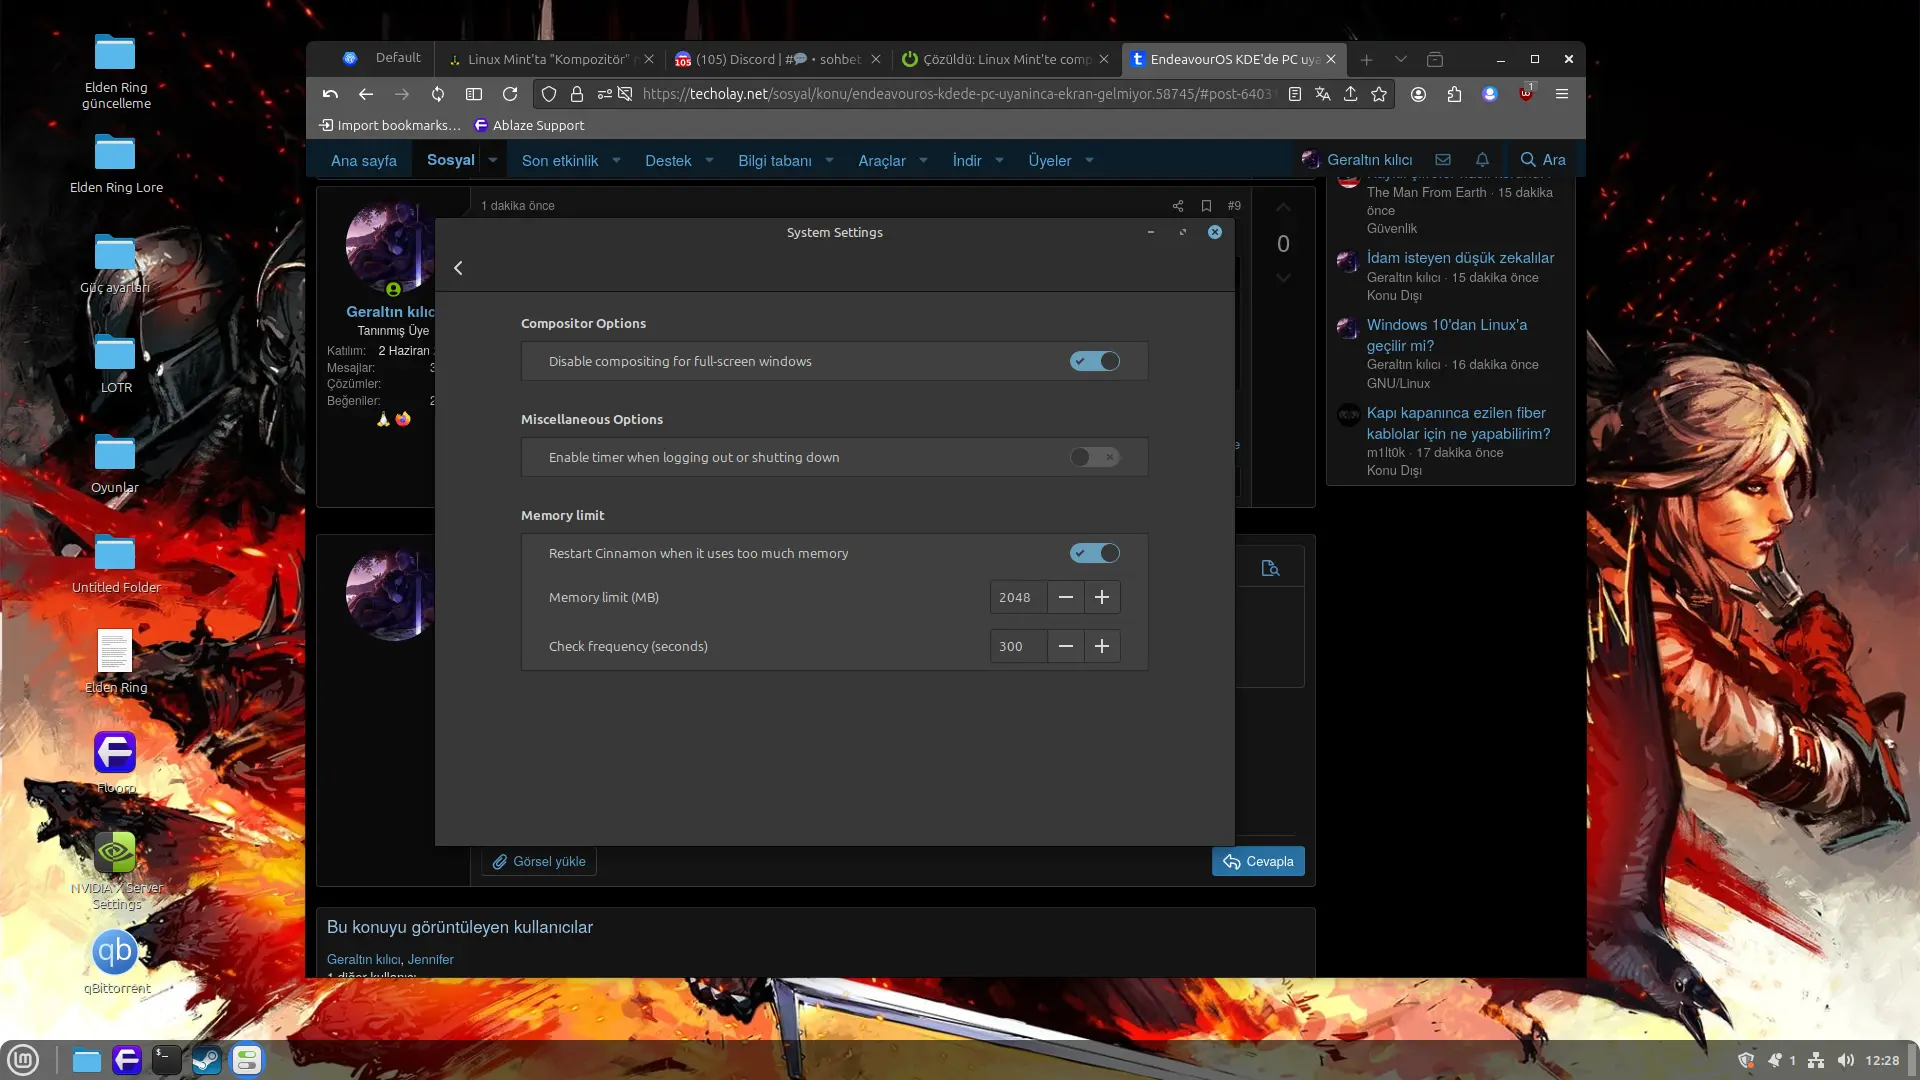Image resolution: width=1920 pixels, height=1080 pixels.
Task: Open the browser hamburger menu
Action: [x=1562, y=94]
